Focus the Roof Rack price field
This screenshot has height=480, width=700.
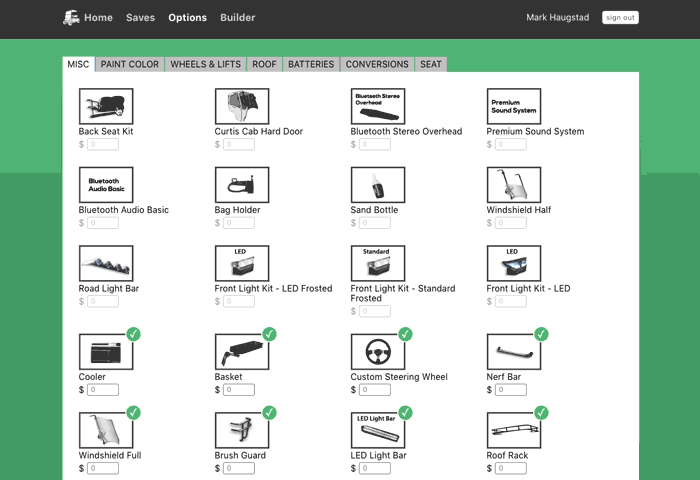[511, 468]
